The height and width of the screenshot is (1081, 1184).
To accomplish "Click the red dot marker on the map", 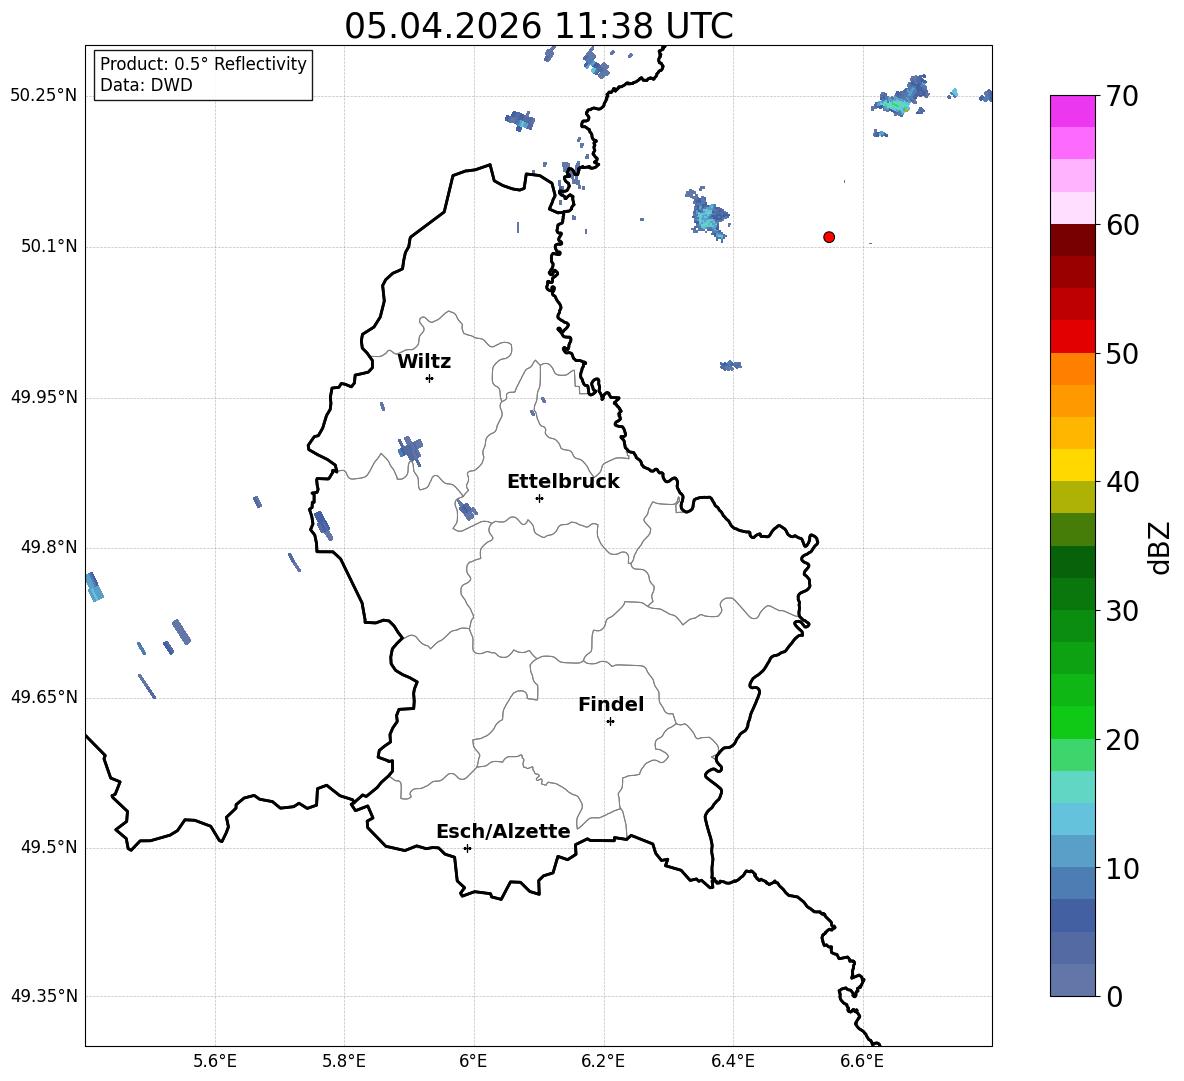I will tap(829, 237).
